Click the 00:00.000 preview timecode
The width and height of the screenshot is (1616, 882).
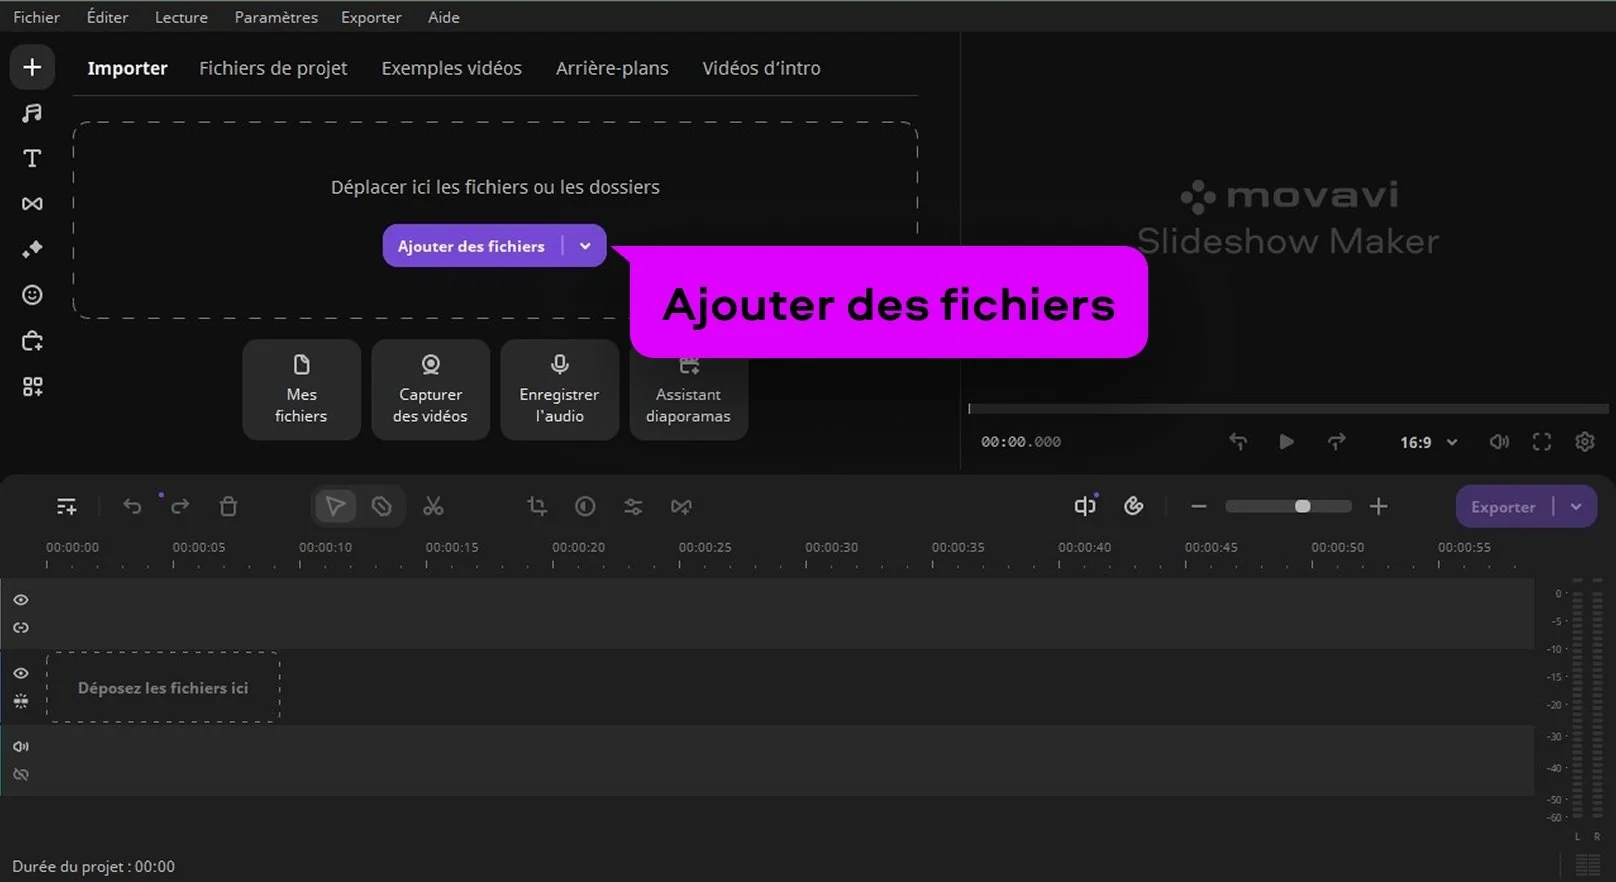[x=1021, y=442]
